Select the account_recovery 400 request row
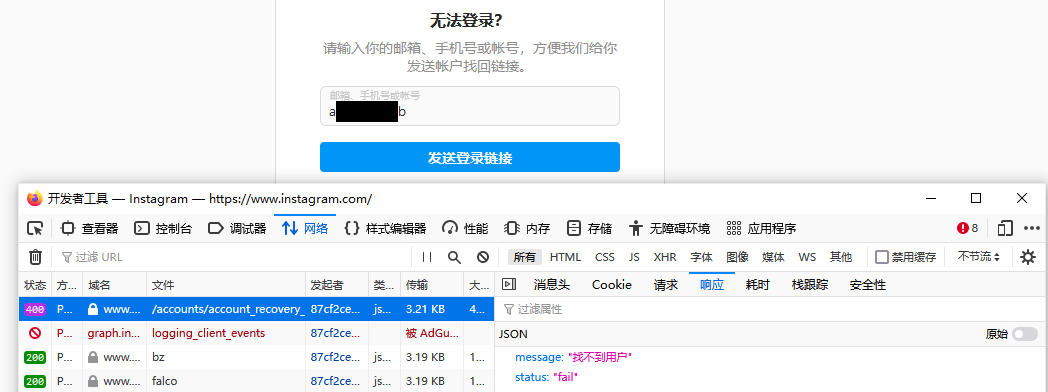Screen dimensions: 1048x392 click(257, 309)
